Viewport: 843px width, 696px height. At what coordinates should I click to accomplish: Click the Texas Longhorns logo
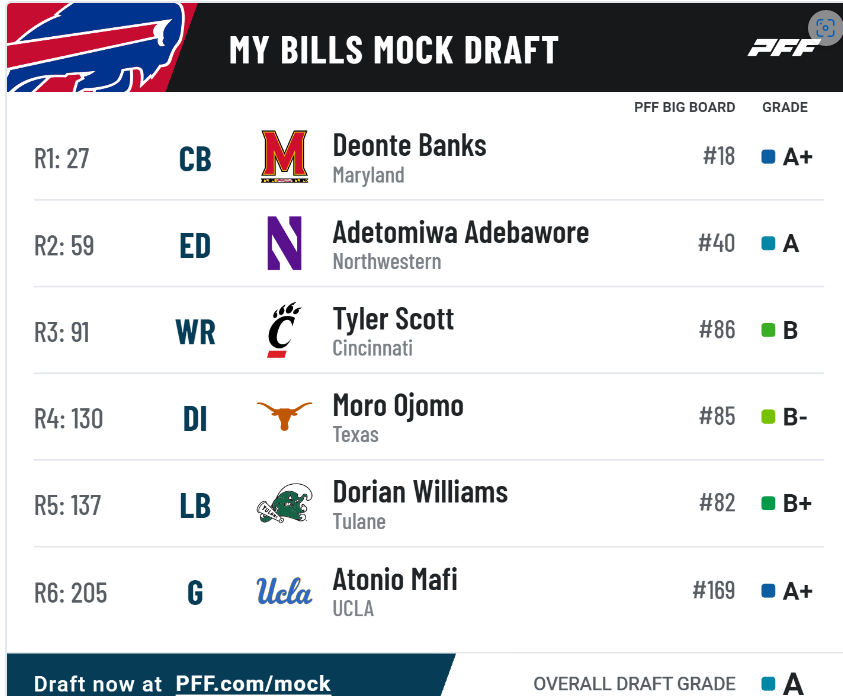pos(284,416)
